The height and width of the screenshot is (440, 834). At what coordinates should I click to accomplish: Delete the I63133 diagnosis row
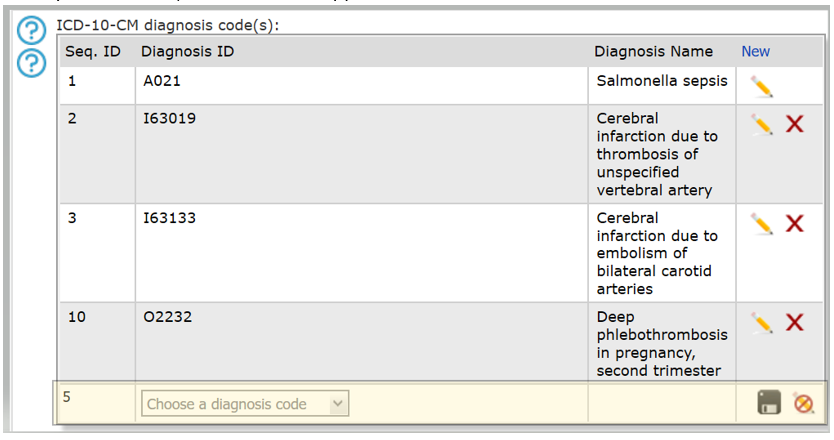click(x=795, y=223)
